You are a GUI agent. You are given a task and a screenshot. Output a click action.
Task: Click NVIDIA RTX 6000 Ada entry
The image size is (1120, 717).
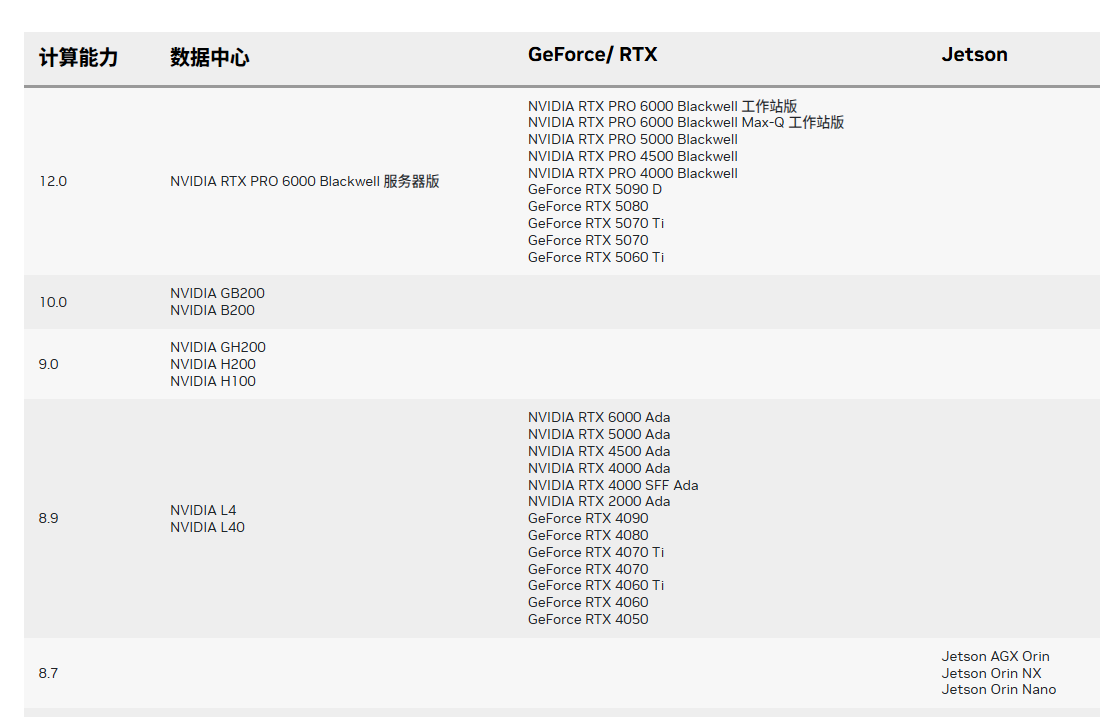click(599, 418)
